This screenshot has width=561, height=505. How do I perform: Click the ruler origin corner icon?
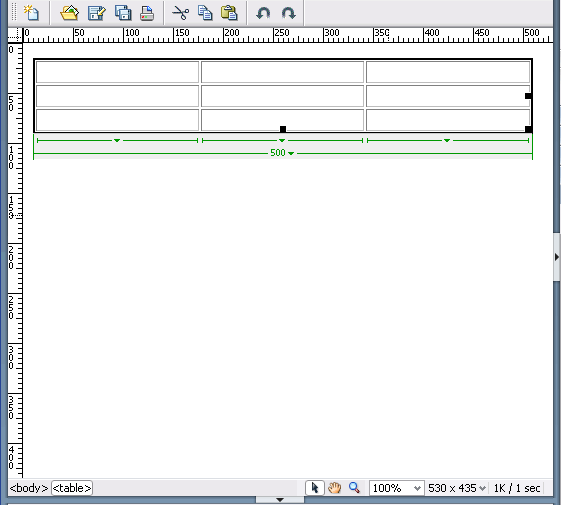click(x=15, y=35)
